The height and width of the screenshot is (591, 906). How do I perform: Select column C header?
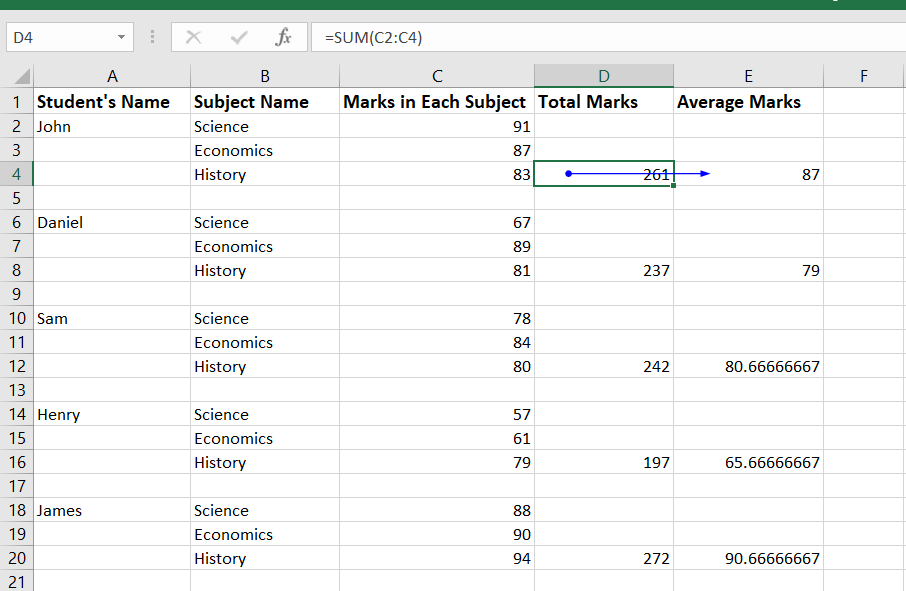pyautogui.click(x=437, y=76)
